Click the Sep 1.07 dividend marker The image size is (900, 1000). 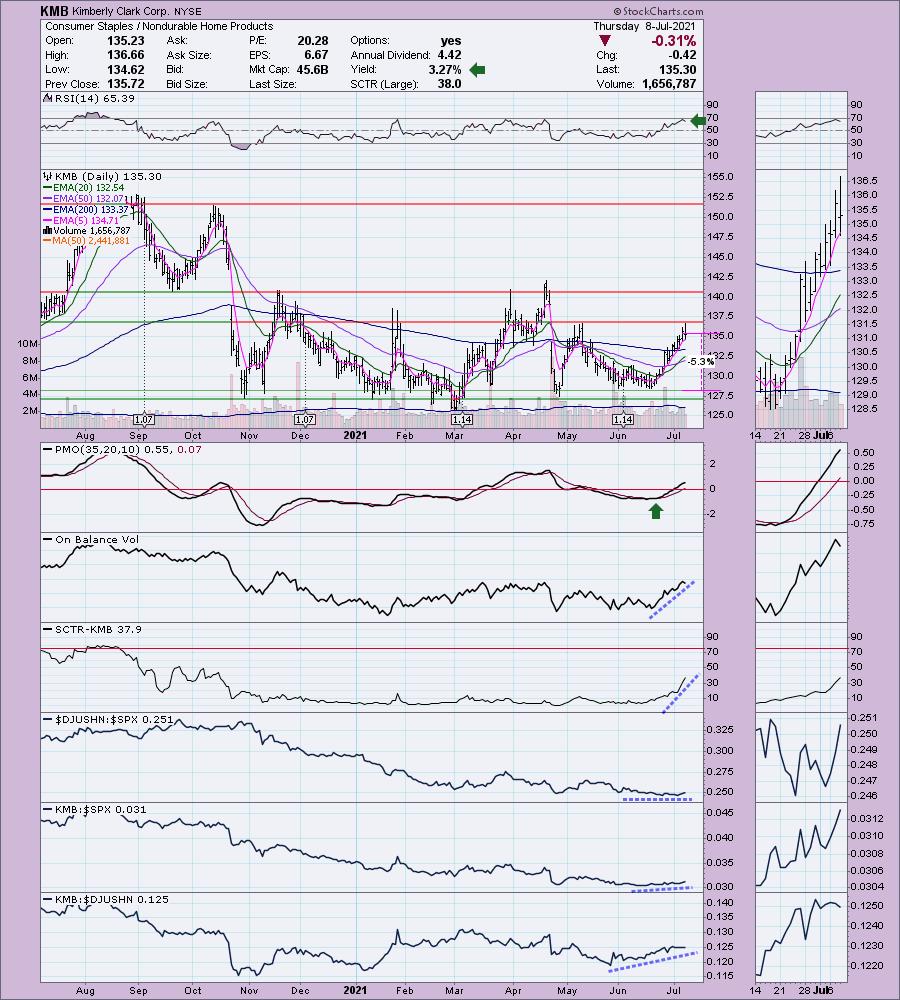coord(144,420)
